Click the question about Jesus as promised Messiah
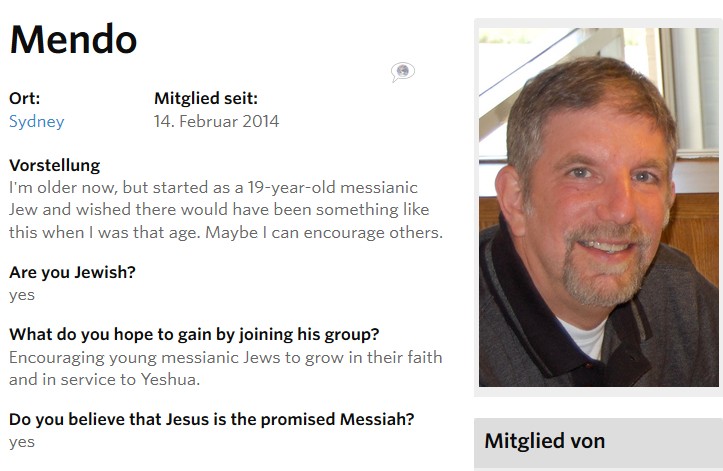 click(212, 419)
